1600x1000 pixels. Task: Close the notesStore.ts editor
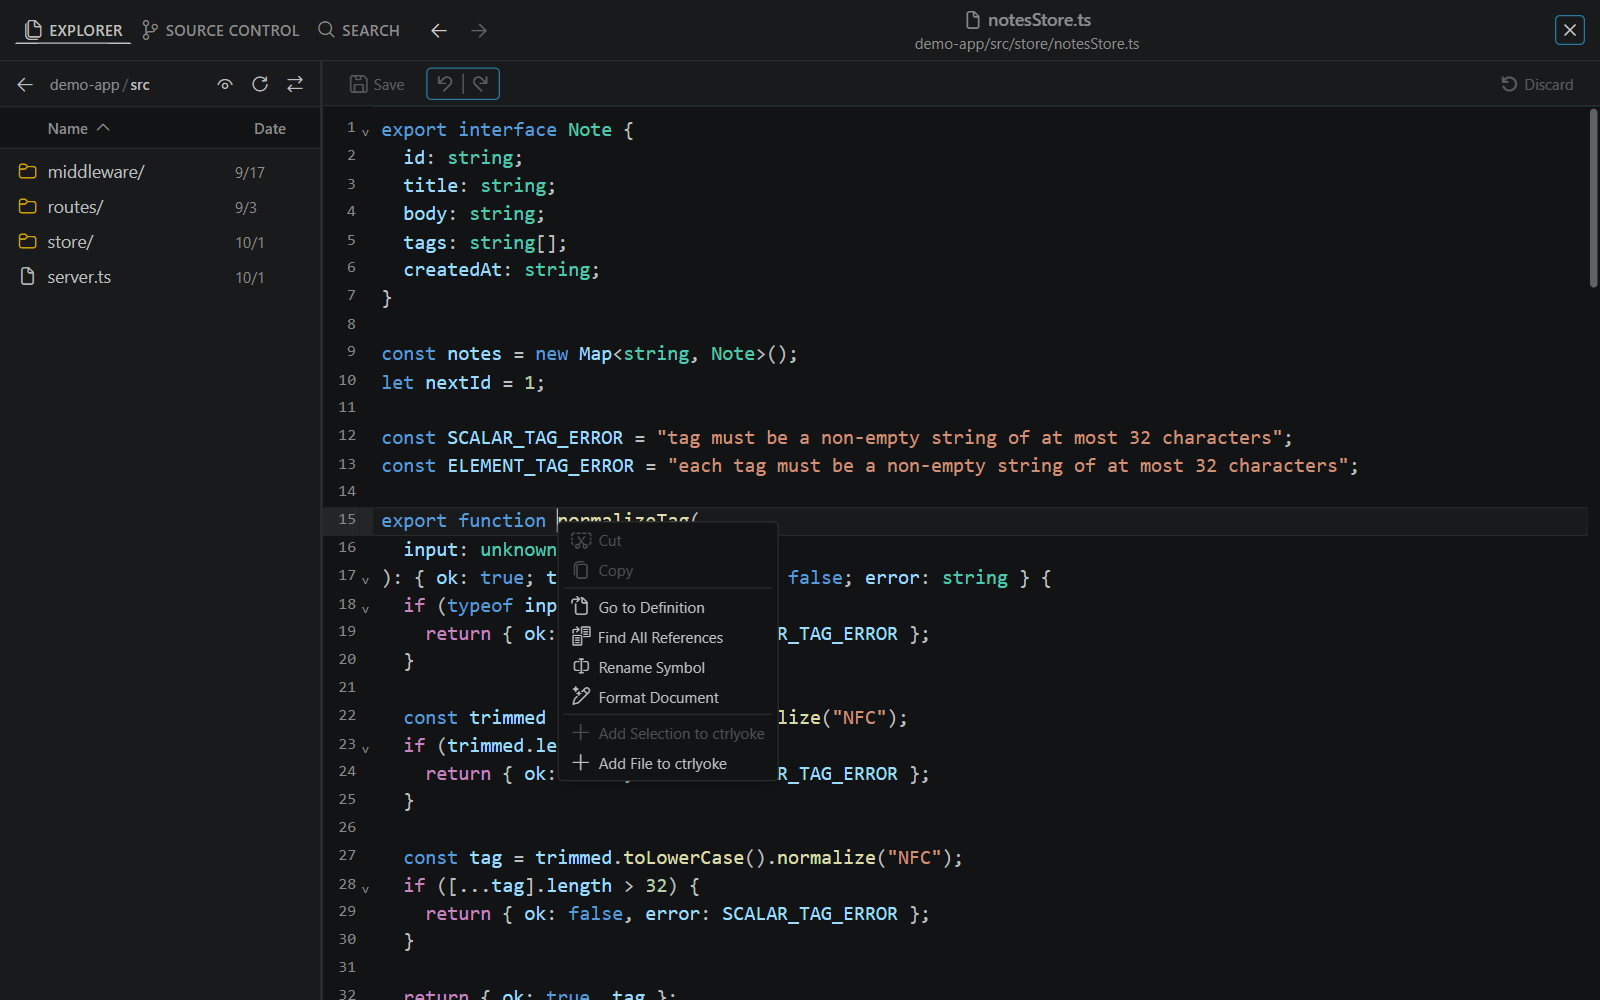(1570, 30)
